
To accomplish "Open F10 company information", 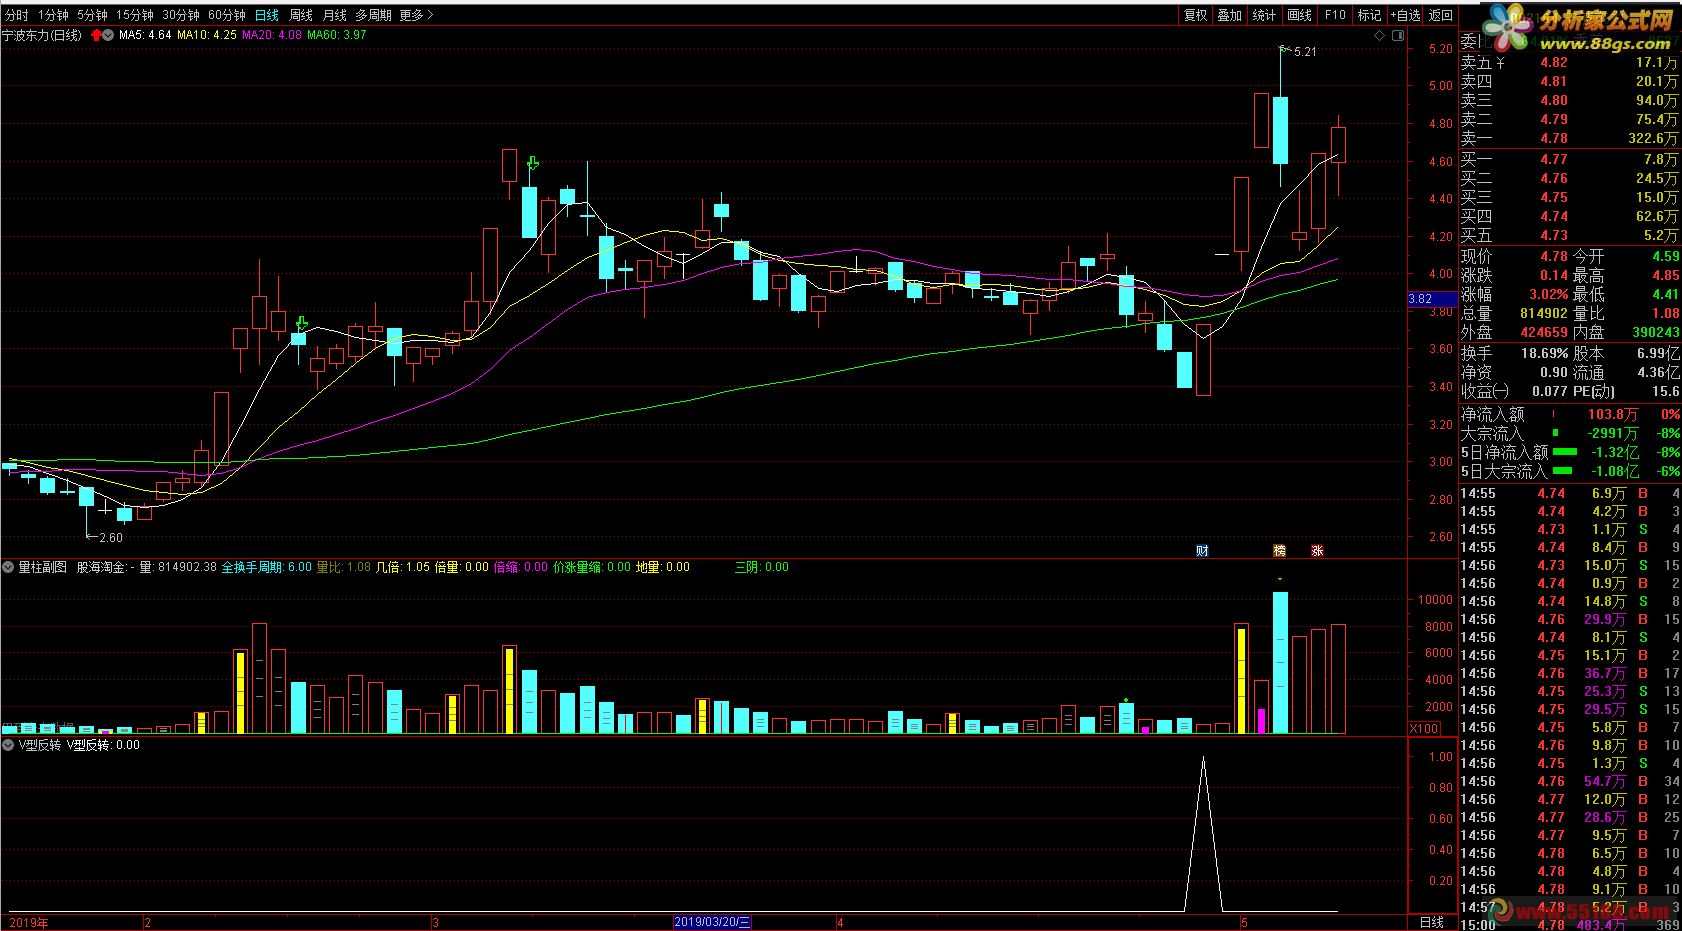I will 1335,15.
